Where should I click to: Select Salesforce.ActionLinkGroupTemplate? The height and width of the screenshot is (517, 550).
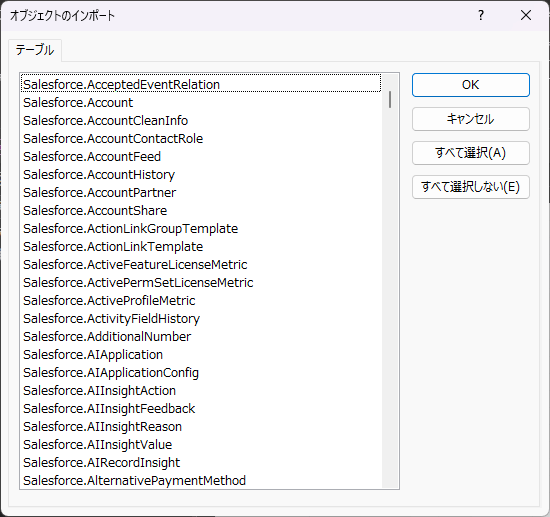click(201, 229)
